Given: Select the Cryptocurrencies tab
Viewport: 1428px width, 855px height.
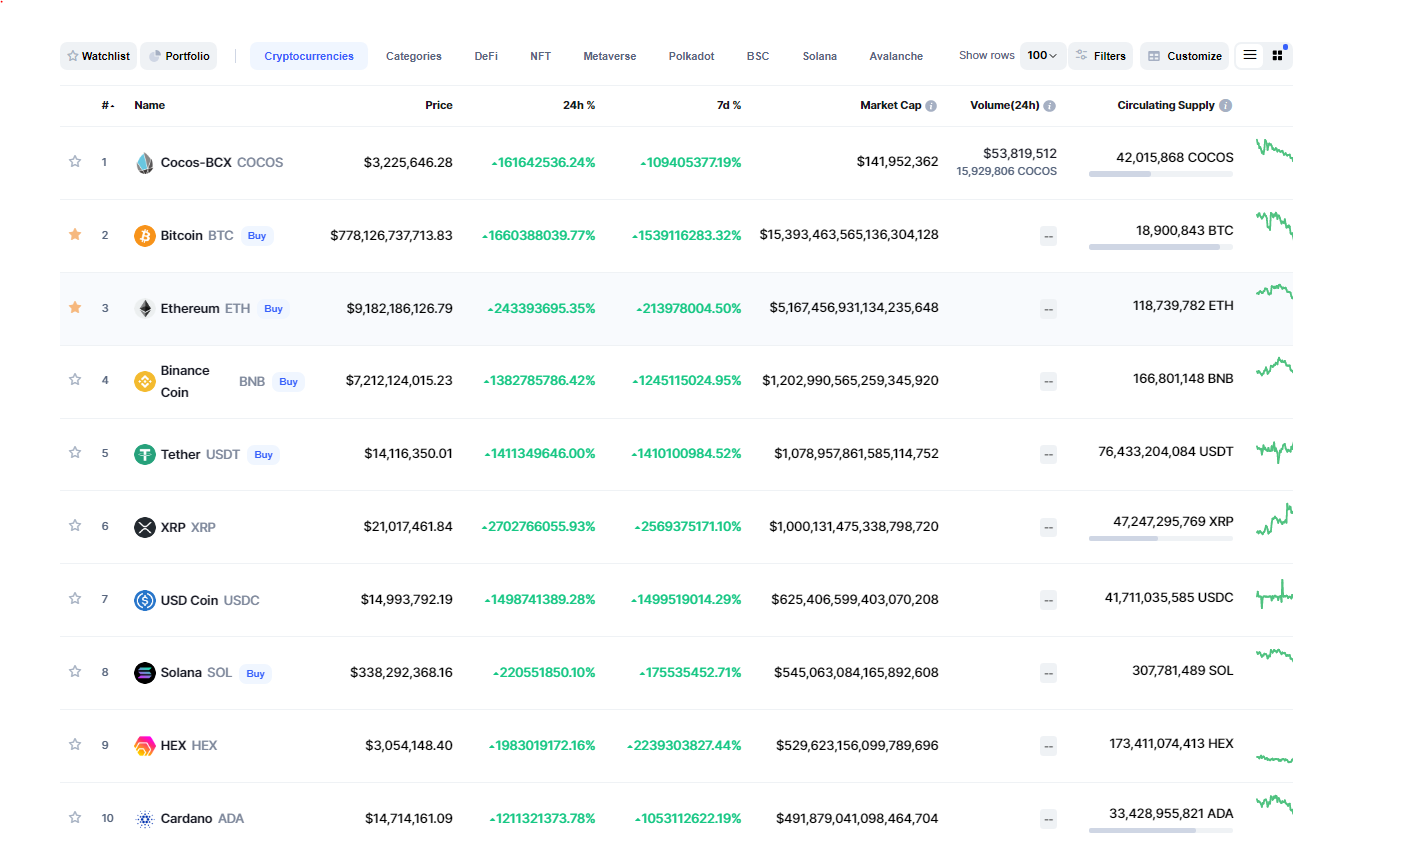Looking at the screenshot, I should pos(309,56).
